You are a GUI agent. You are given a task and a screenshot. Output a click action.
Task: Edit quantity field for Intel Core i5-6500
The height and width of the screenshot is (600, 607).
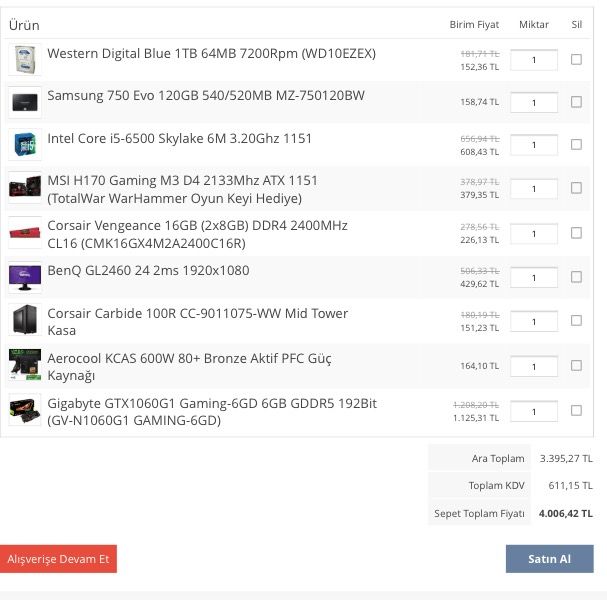534,145
